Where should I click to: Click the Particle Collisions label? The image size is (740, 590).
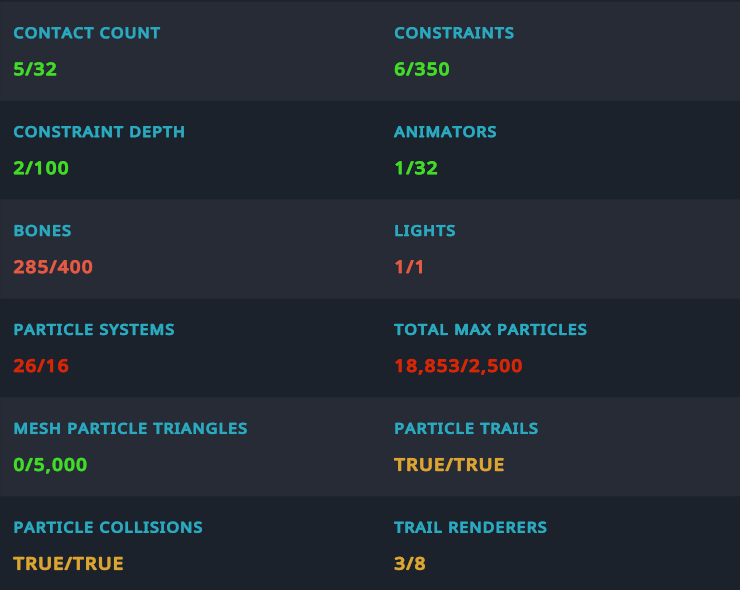coord(108,528)
